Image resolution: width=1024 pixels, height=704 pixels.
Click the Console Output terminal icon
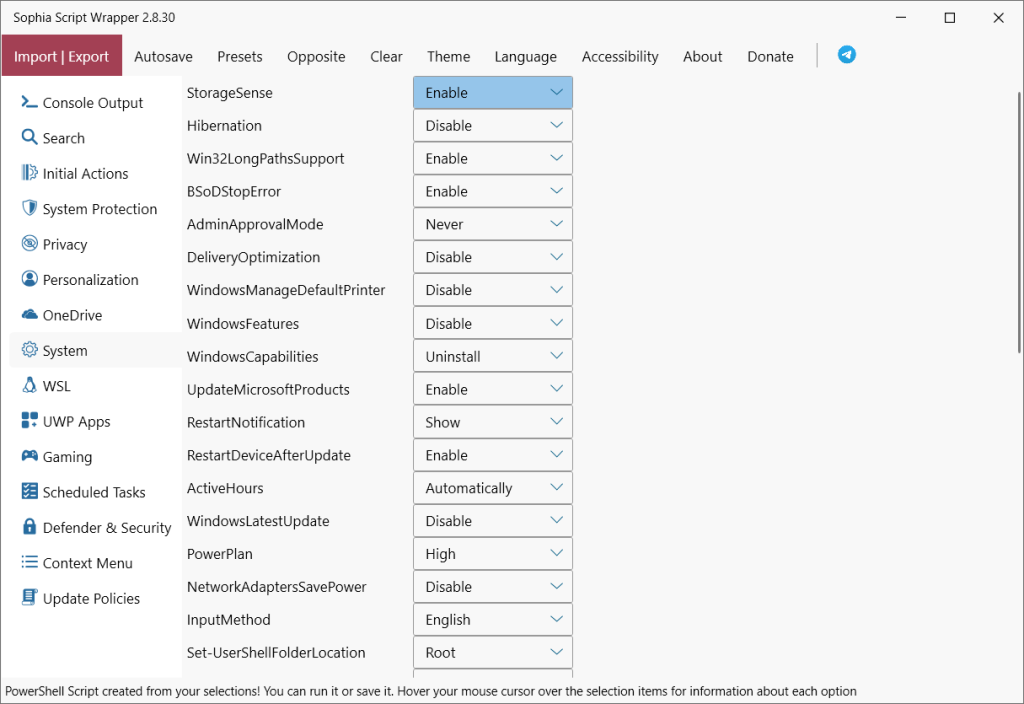29,101
